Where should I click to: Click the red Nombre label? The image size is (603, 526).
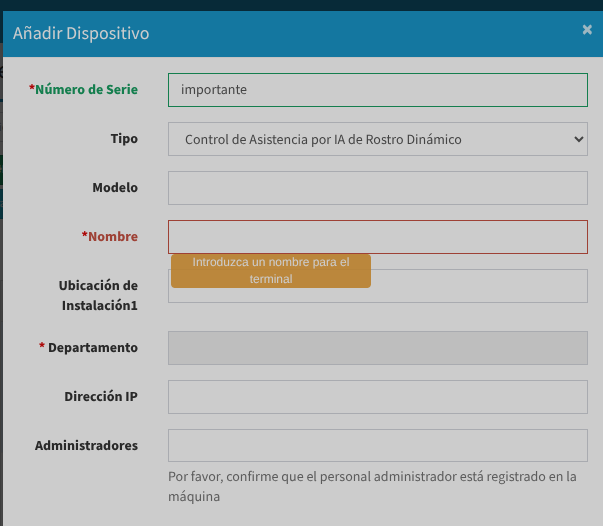click(x=112, y=237)
